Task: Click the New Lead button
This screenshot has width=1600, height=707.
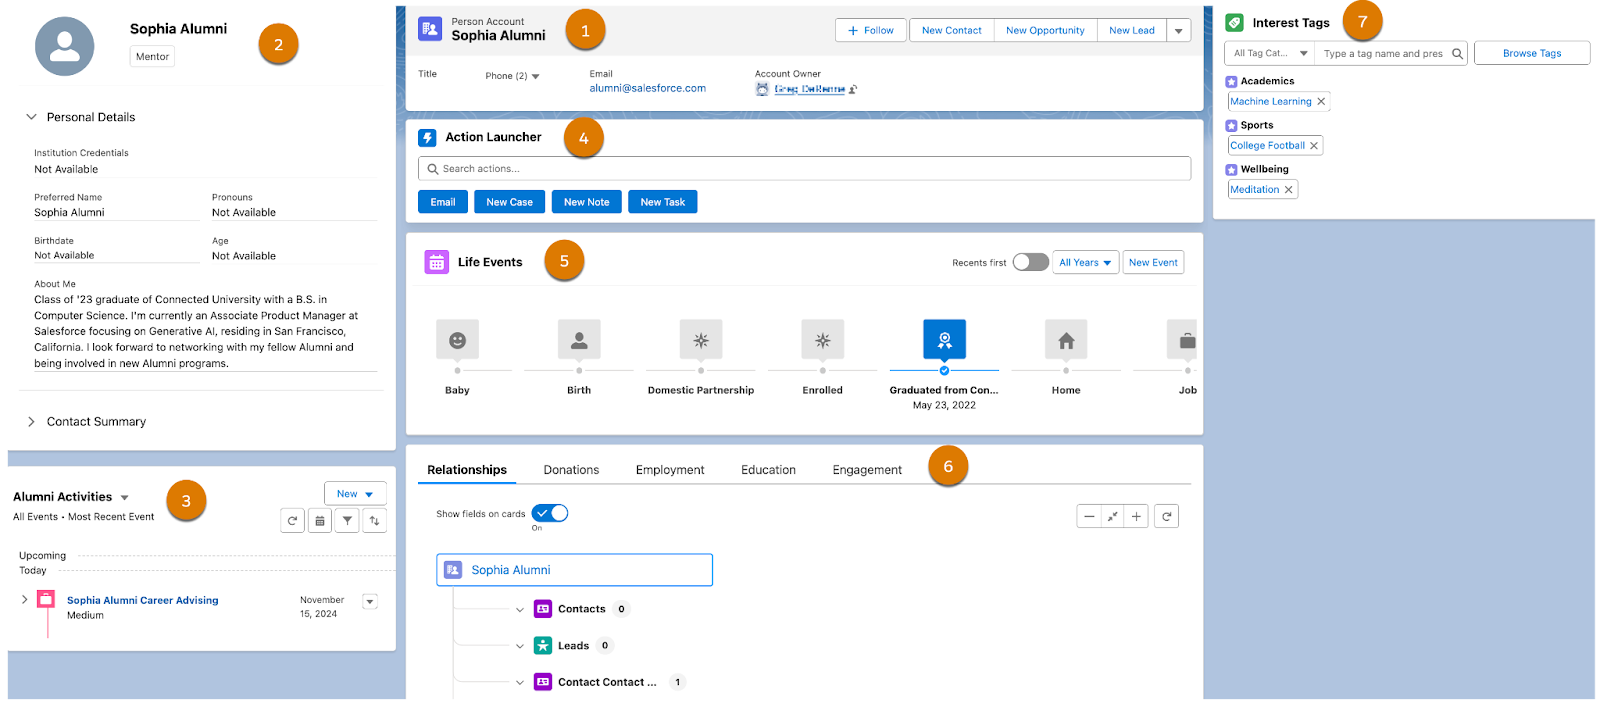Action: 1132,31
